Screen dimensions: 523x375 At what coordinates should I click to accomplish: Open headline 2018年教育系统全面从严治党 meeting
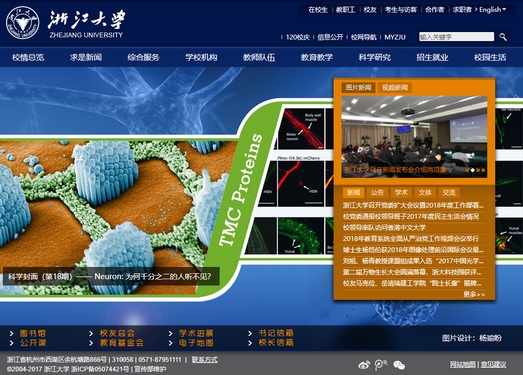(x=411, y=239)
